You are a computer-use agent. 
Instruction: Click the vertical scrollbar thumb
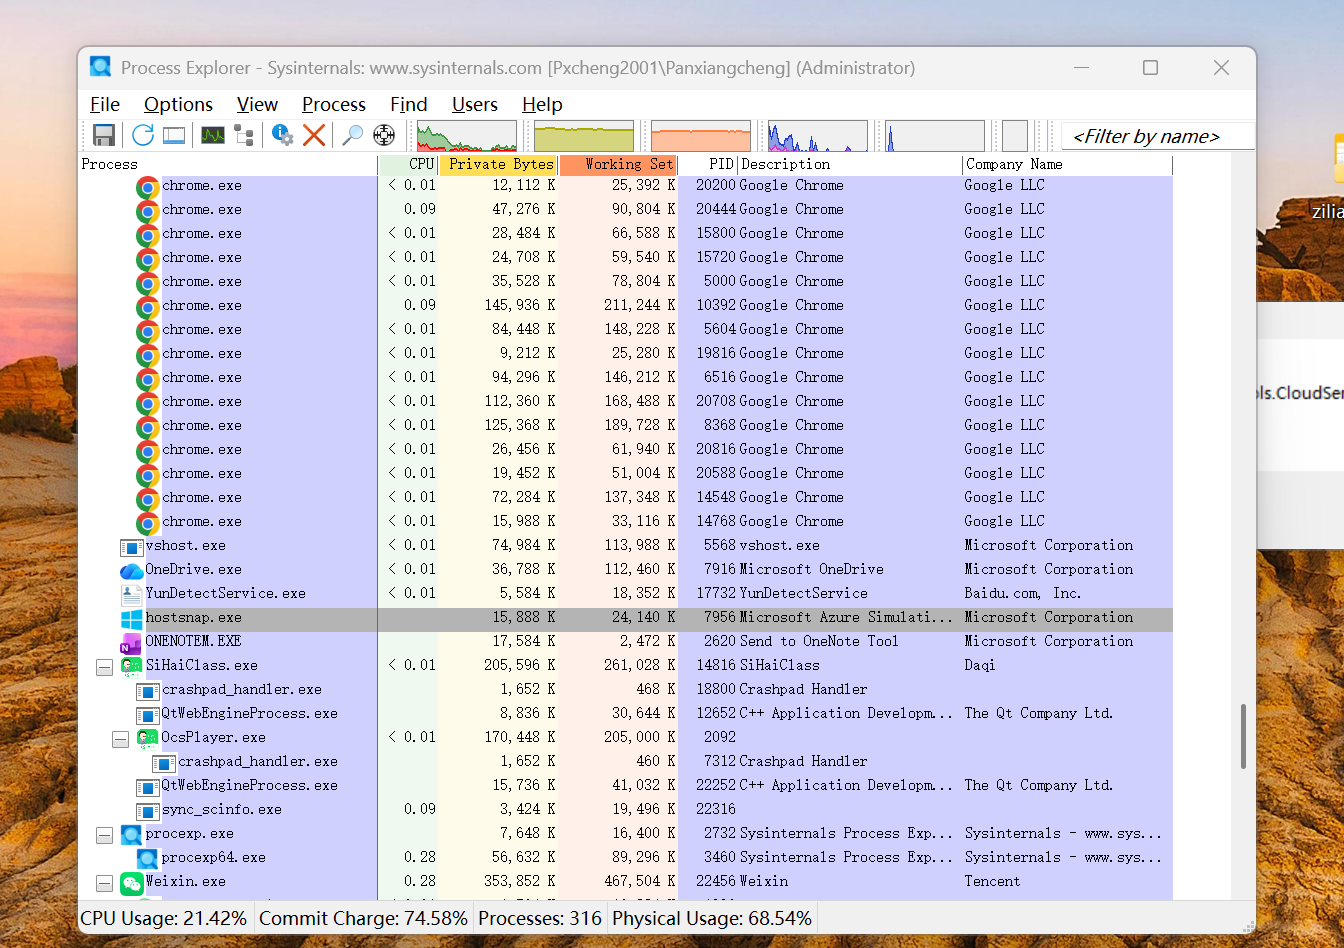pos(1244,736)
